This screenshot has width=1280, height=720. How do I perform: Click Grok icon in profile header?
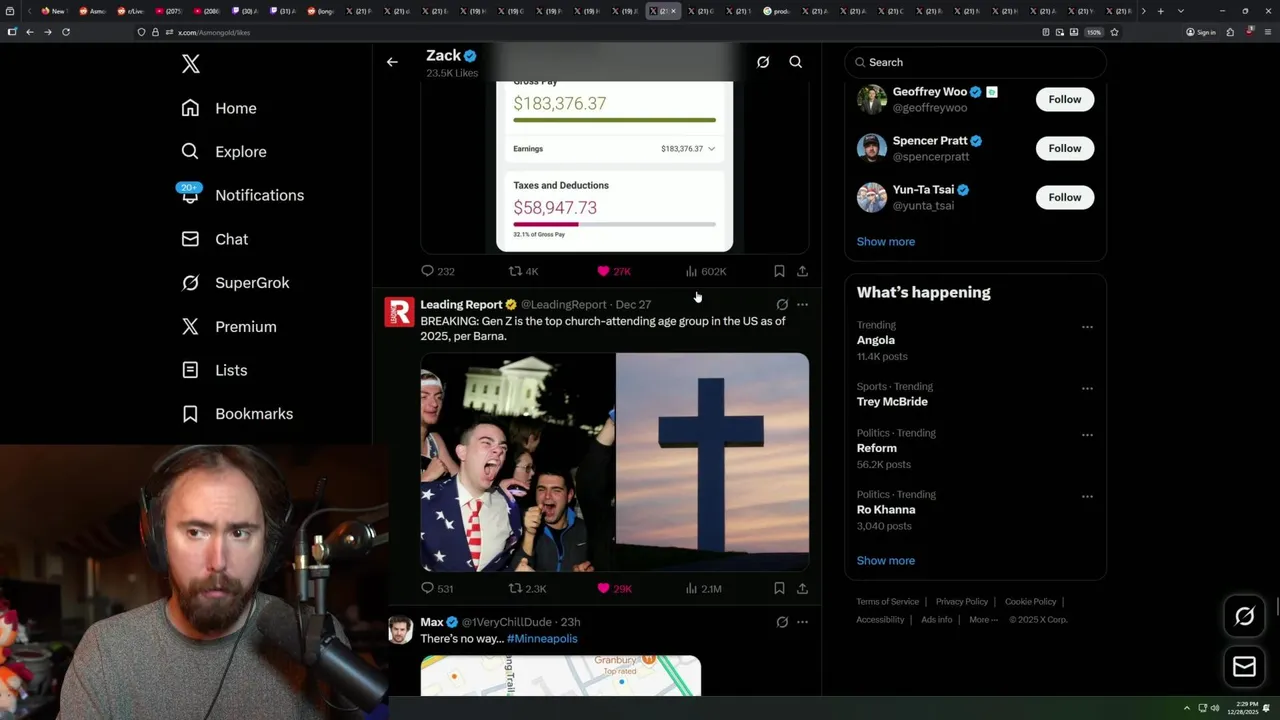click(x=763, y=62)
